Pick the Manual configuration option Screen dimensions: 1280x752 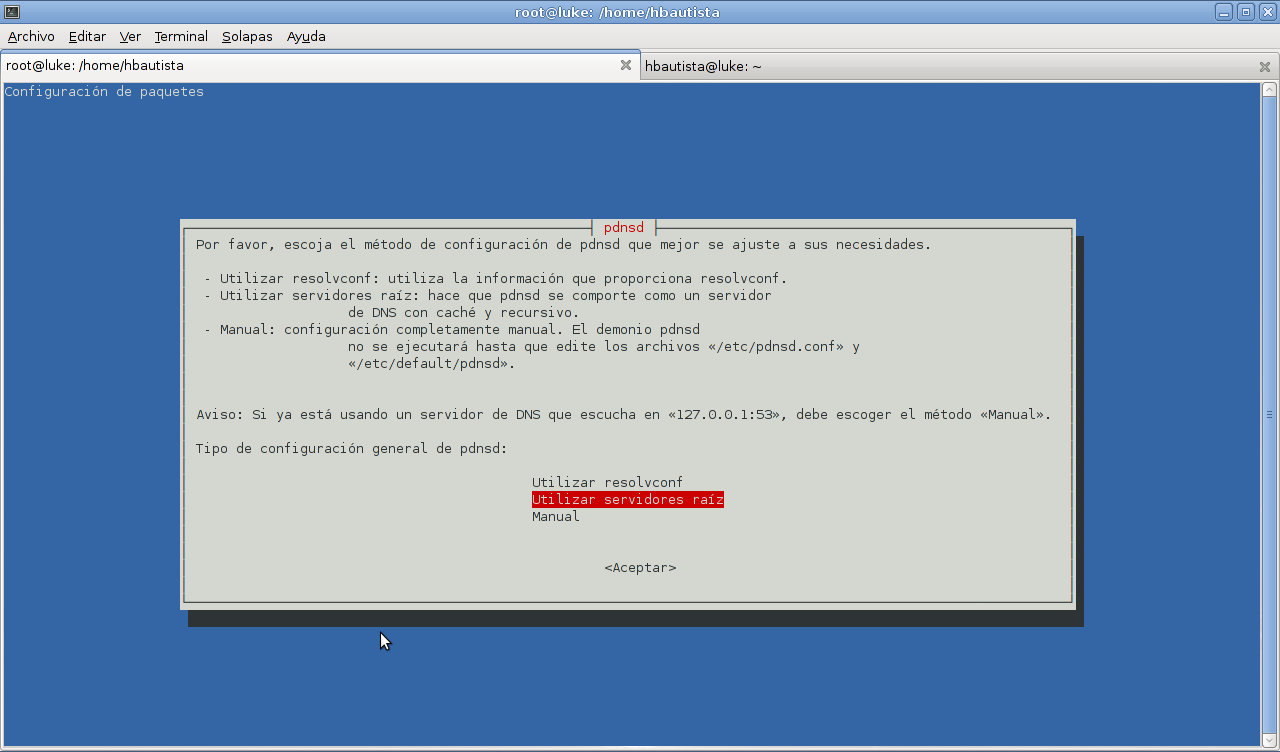click(556, 516)
